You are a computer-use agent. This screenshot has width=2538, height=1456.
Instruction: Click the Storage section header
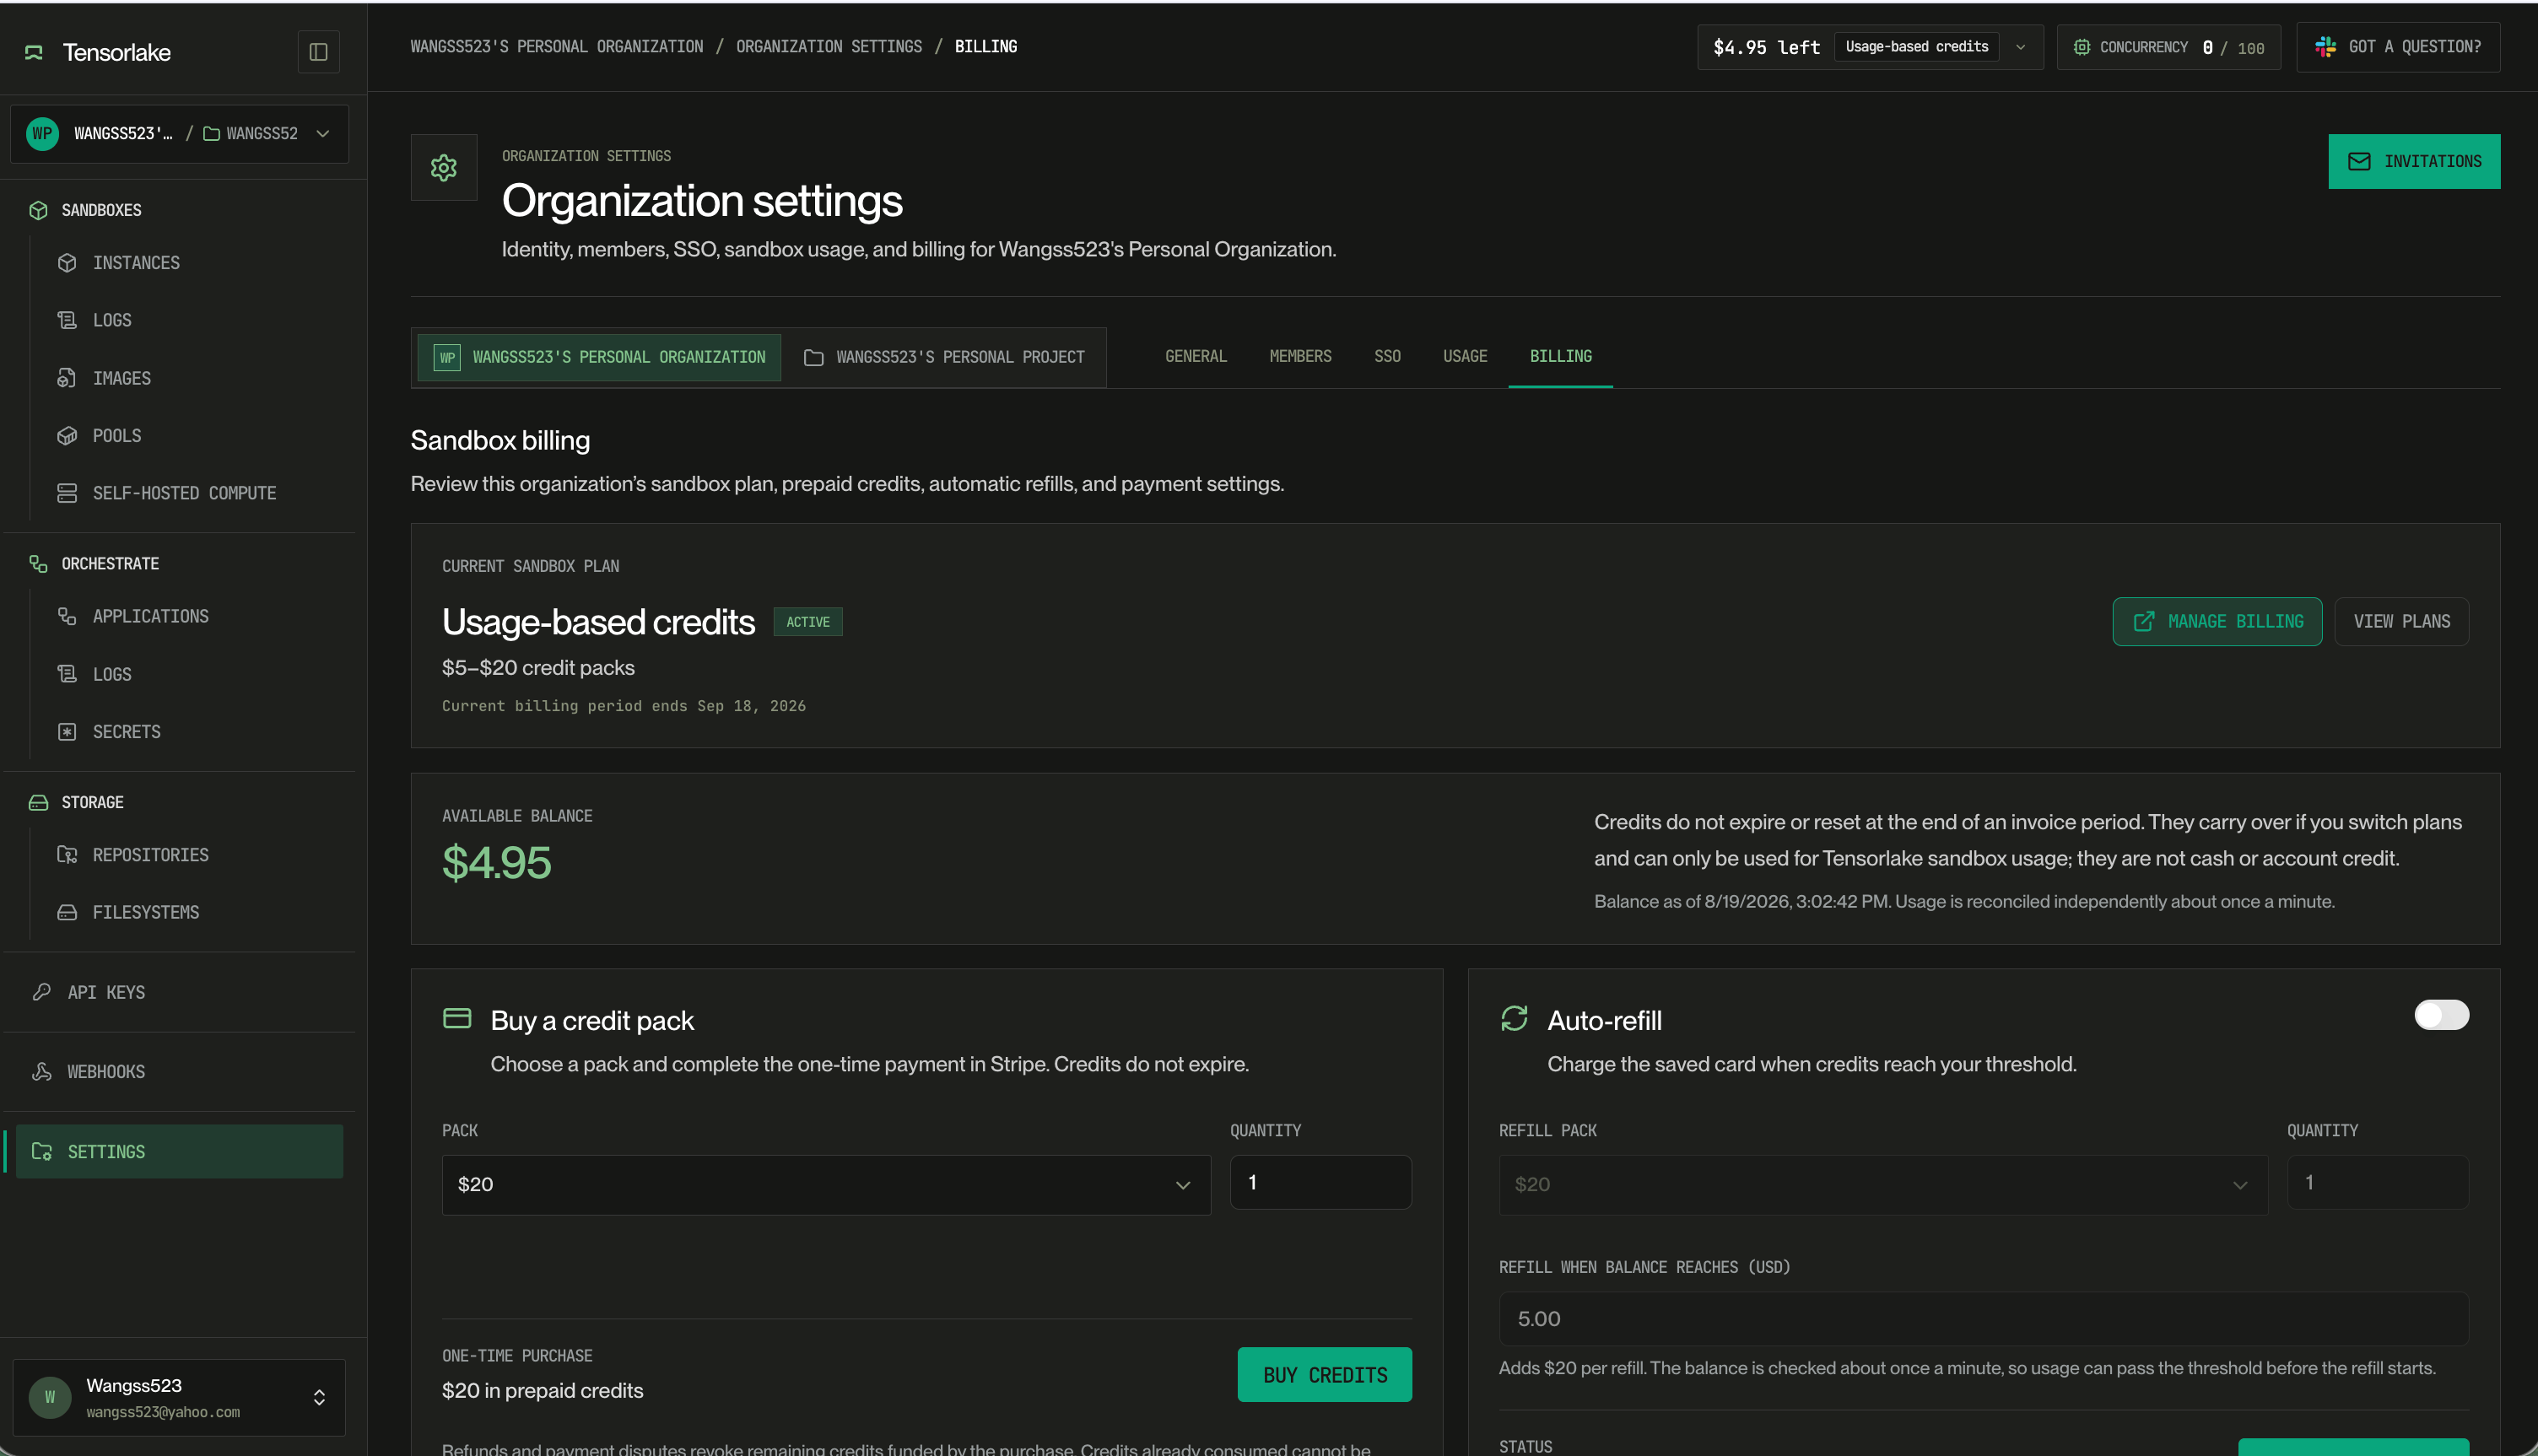[92, 802]
